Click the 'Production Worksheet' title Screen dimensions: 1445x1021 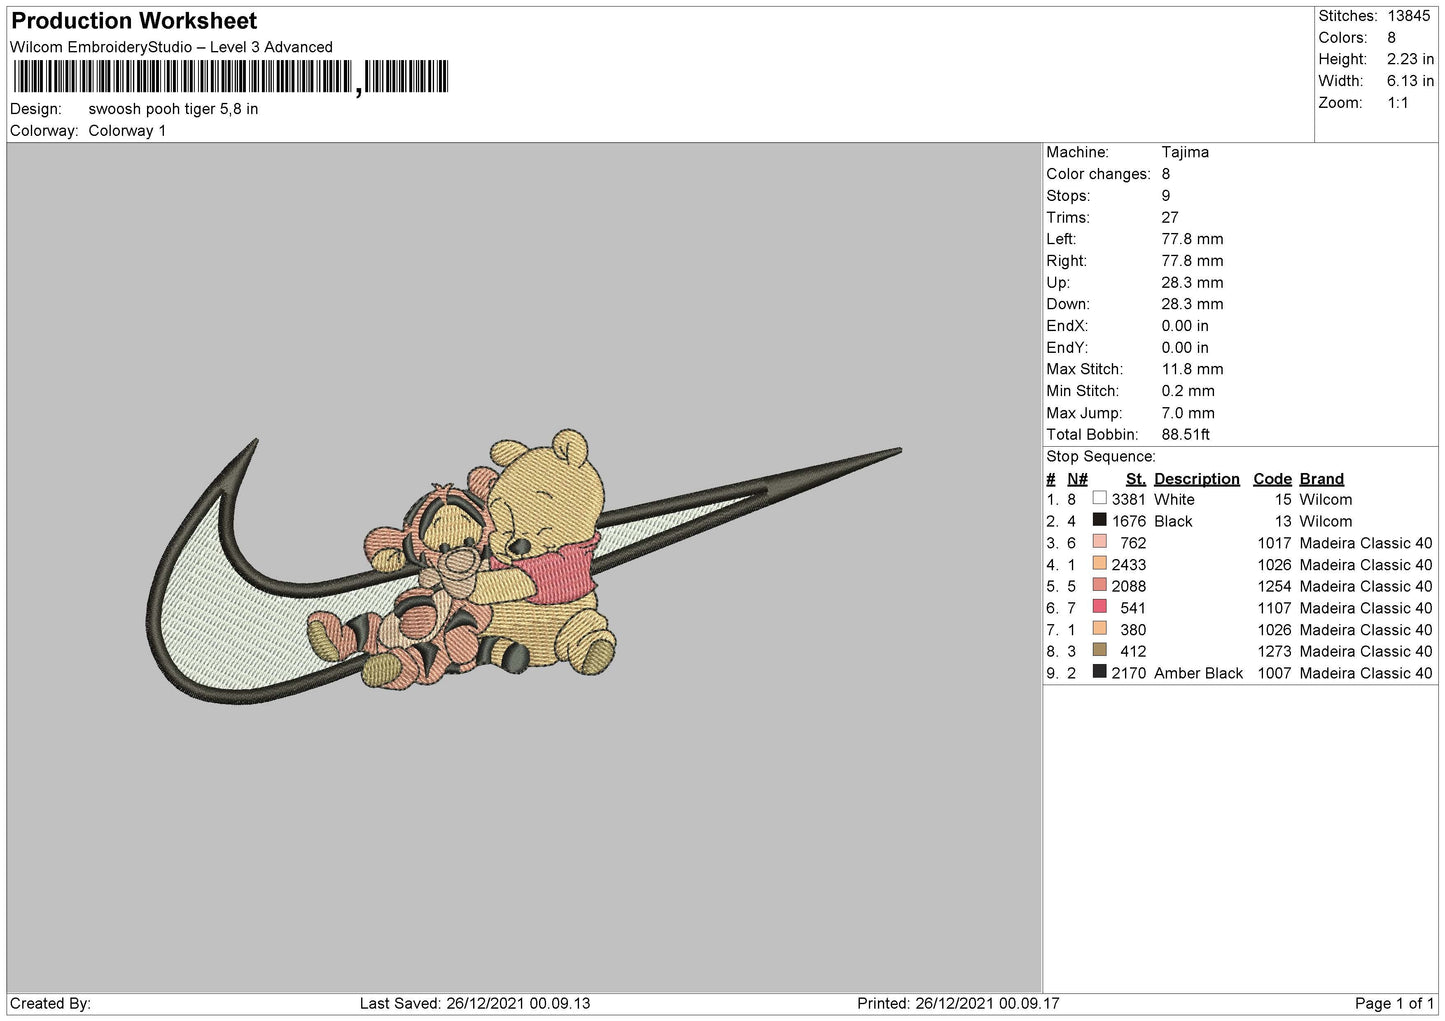point(134,21)
